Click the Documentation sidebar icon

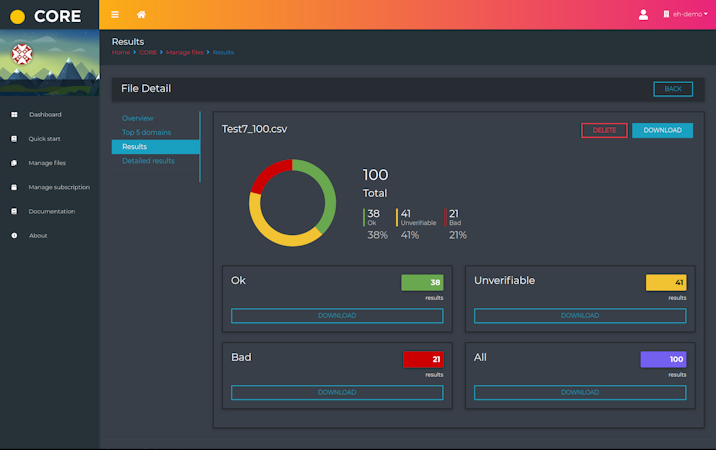14,212
